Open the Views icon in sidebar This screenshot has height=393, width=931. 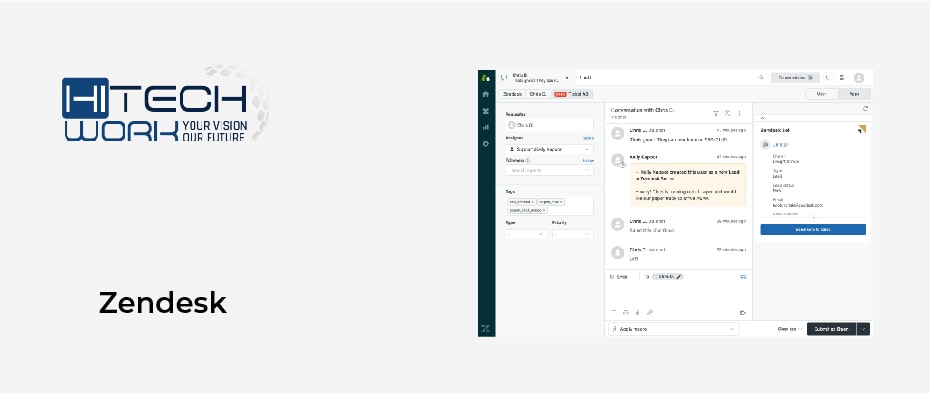[486, 110]
